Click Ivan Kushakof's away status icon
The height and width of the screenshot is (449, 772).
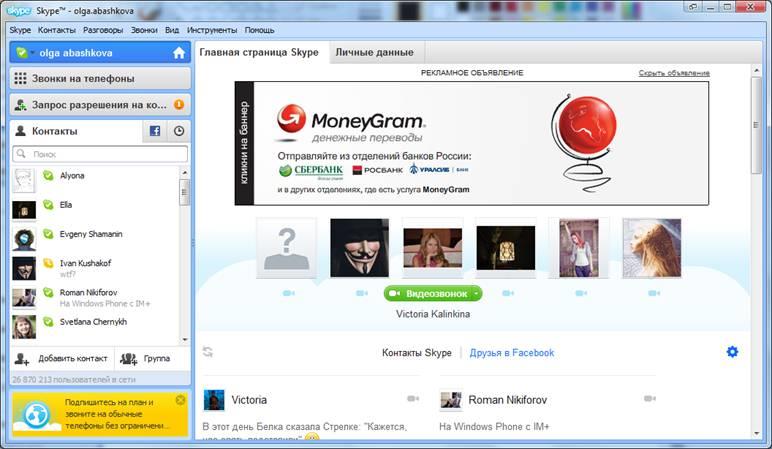click(x=48, y=263)
